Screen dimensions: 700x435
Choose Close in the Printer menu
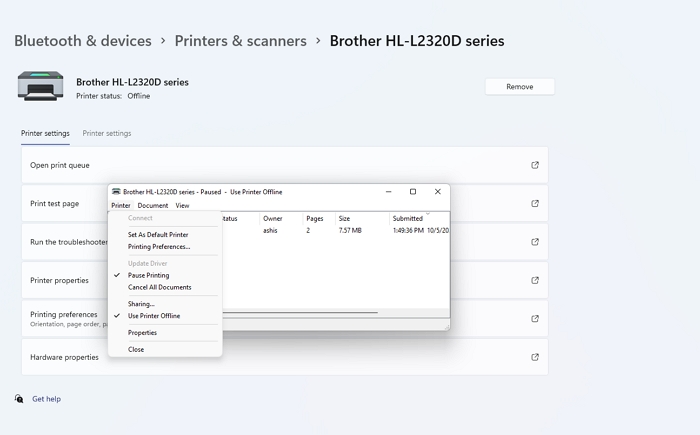pos(136,349)
